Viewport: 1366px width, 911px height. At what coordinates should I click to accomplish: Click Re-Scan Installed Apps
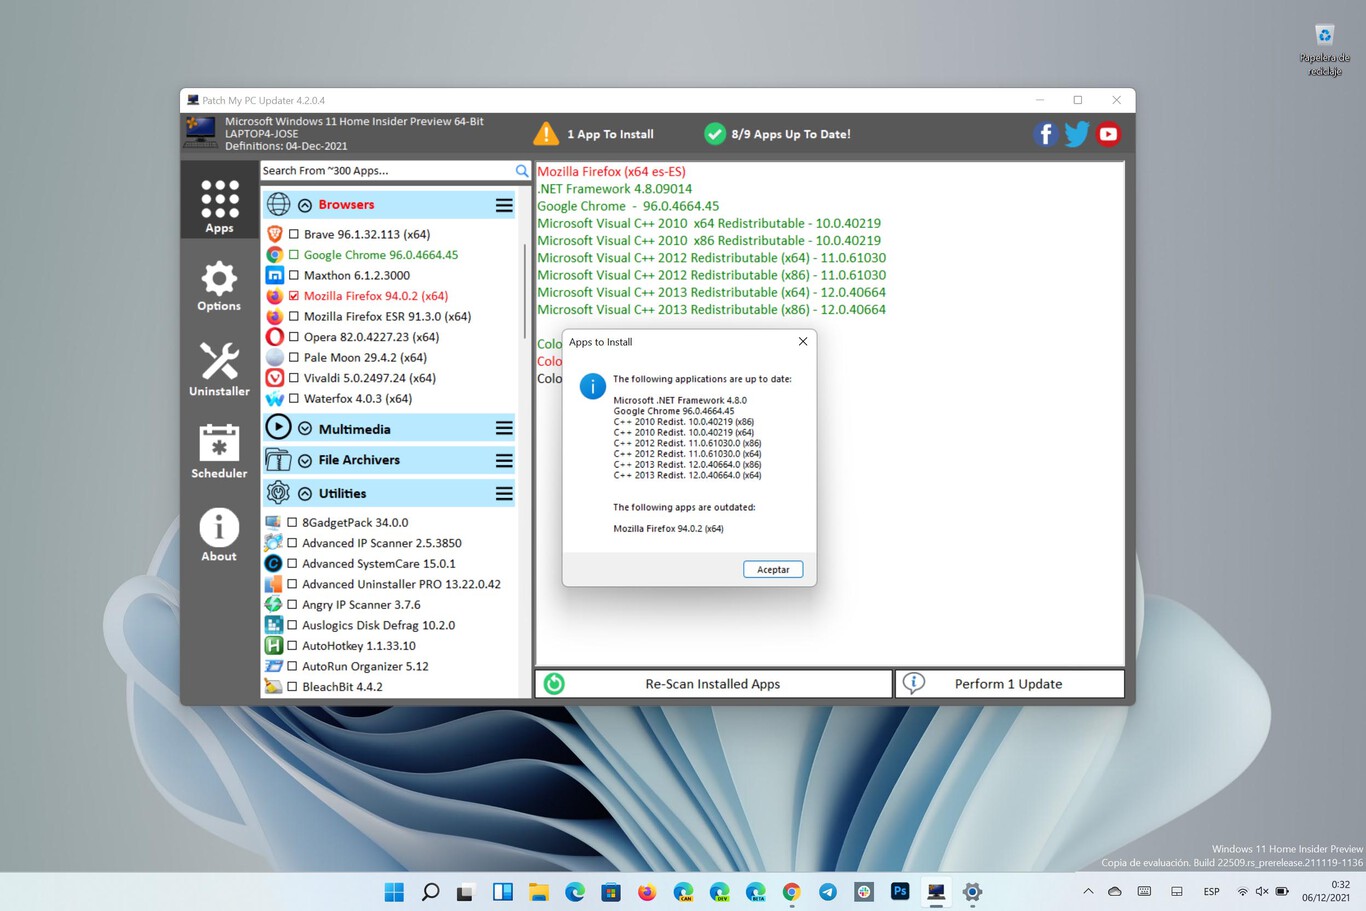pos(712,683)
